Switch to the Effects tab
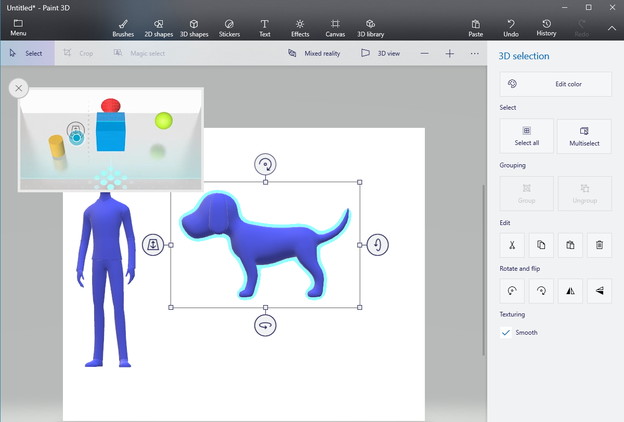This screenshot has height=422, width=624. point(300,27)
